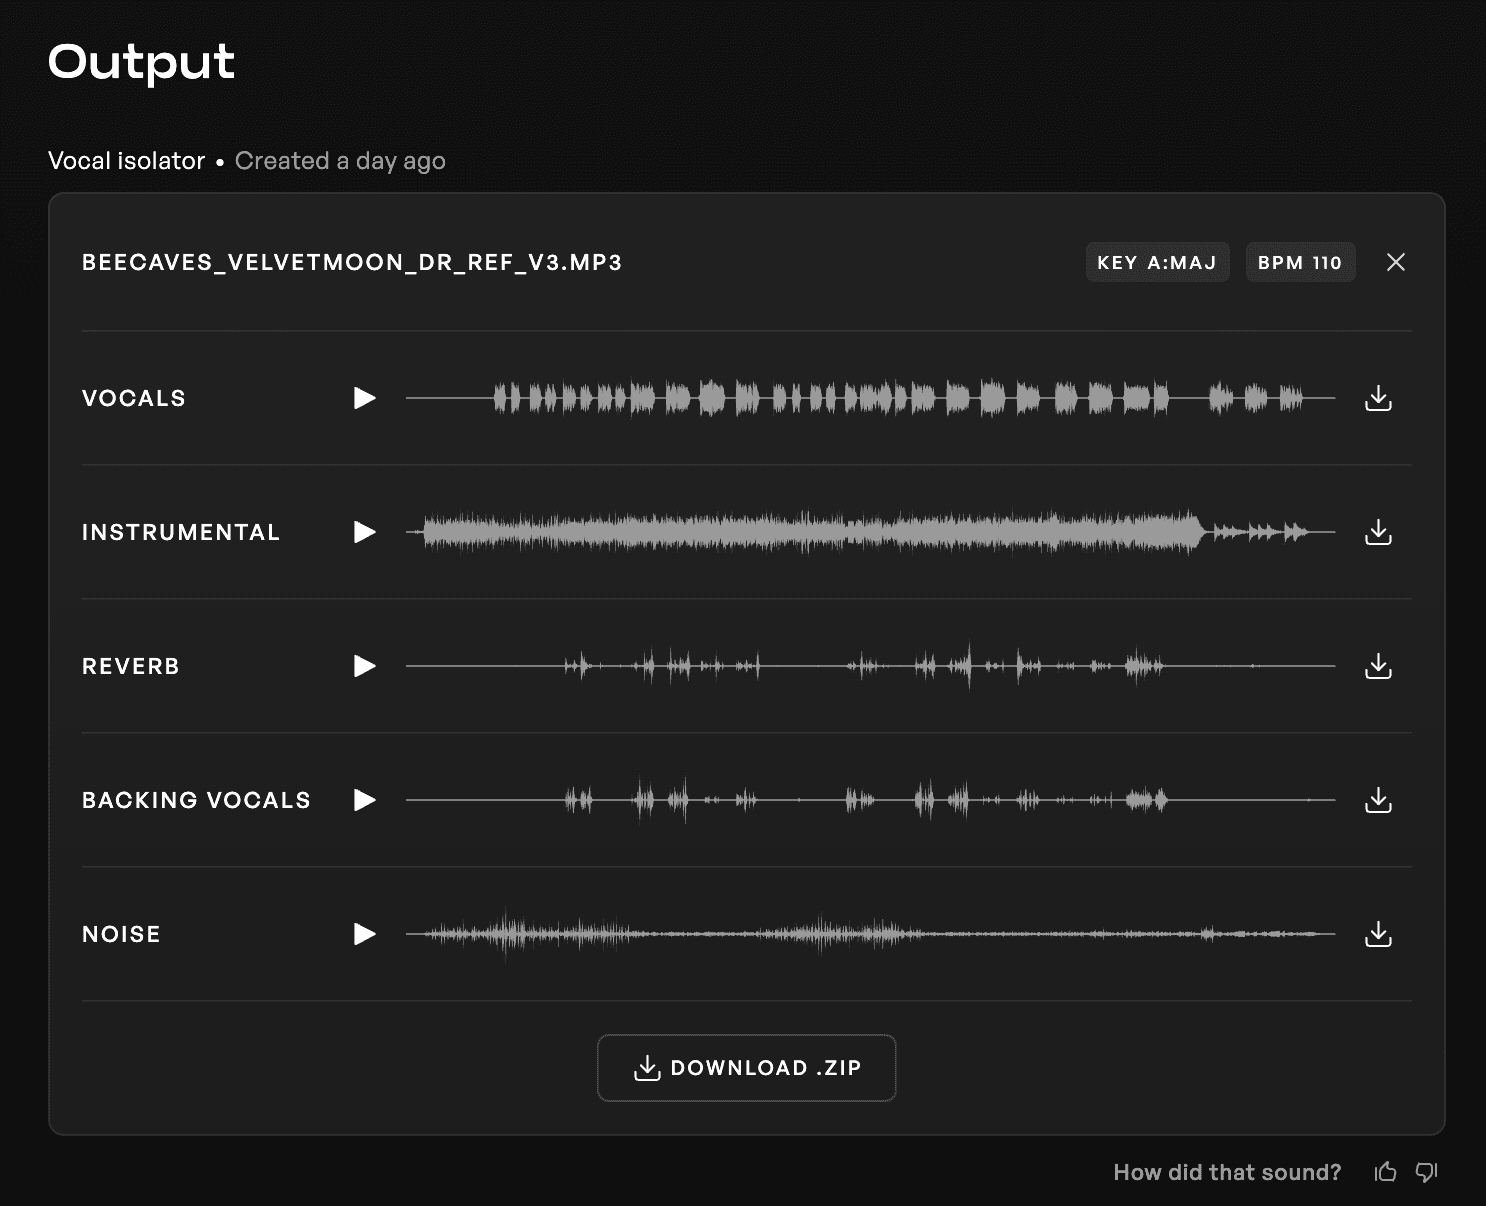
Task: Seek within the Noise waveform
Action: 870,934
